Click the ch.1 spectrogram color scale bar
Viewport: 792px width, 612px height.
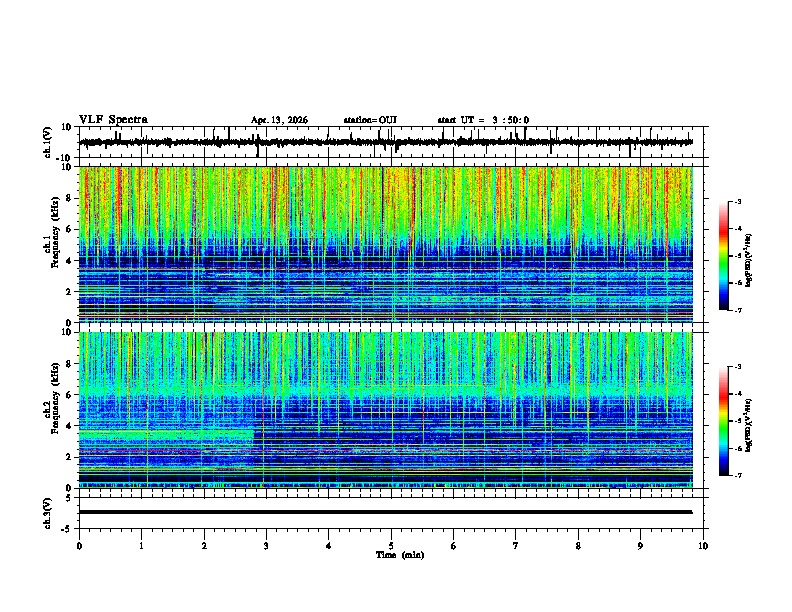[x=723, y=256]
